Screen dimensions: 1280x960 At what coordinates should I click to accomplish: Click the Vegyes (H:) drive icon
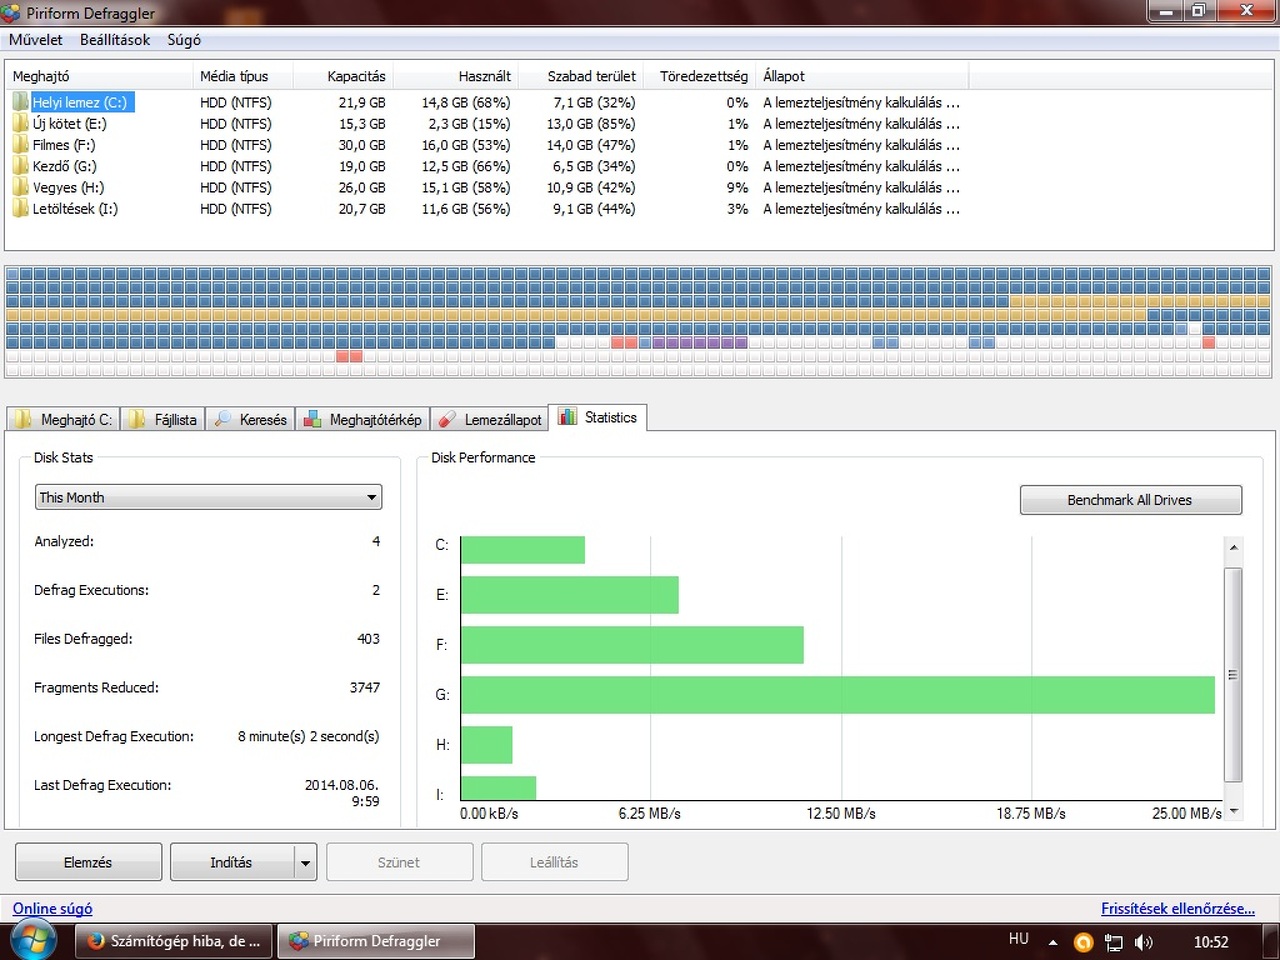20,187
